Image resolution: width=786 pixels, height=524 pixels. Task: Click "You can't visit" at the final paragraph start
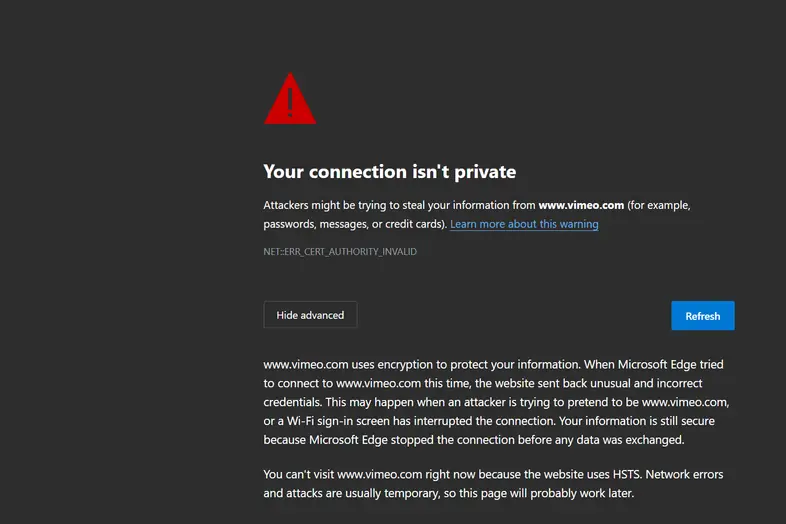298,474
